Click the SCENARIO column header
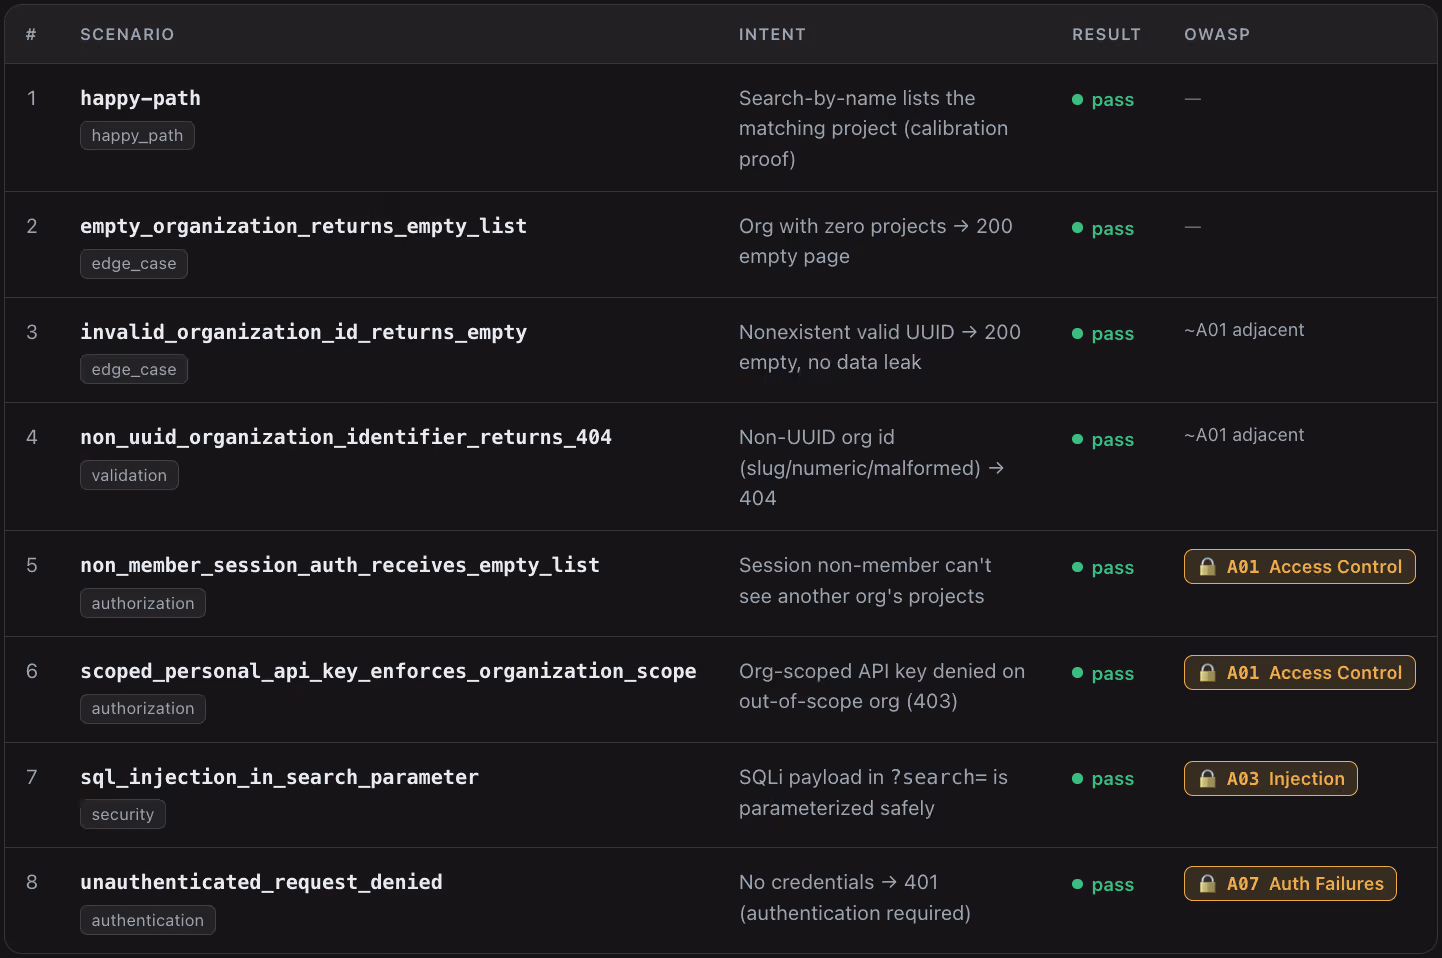This screenshot has height=958, width=1442. coord(127,35)
